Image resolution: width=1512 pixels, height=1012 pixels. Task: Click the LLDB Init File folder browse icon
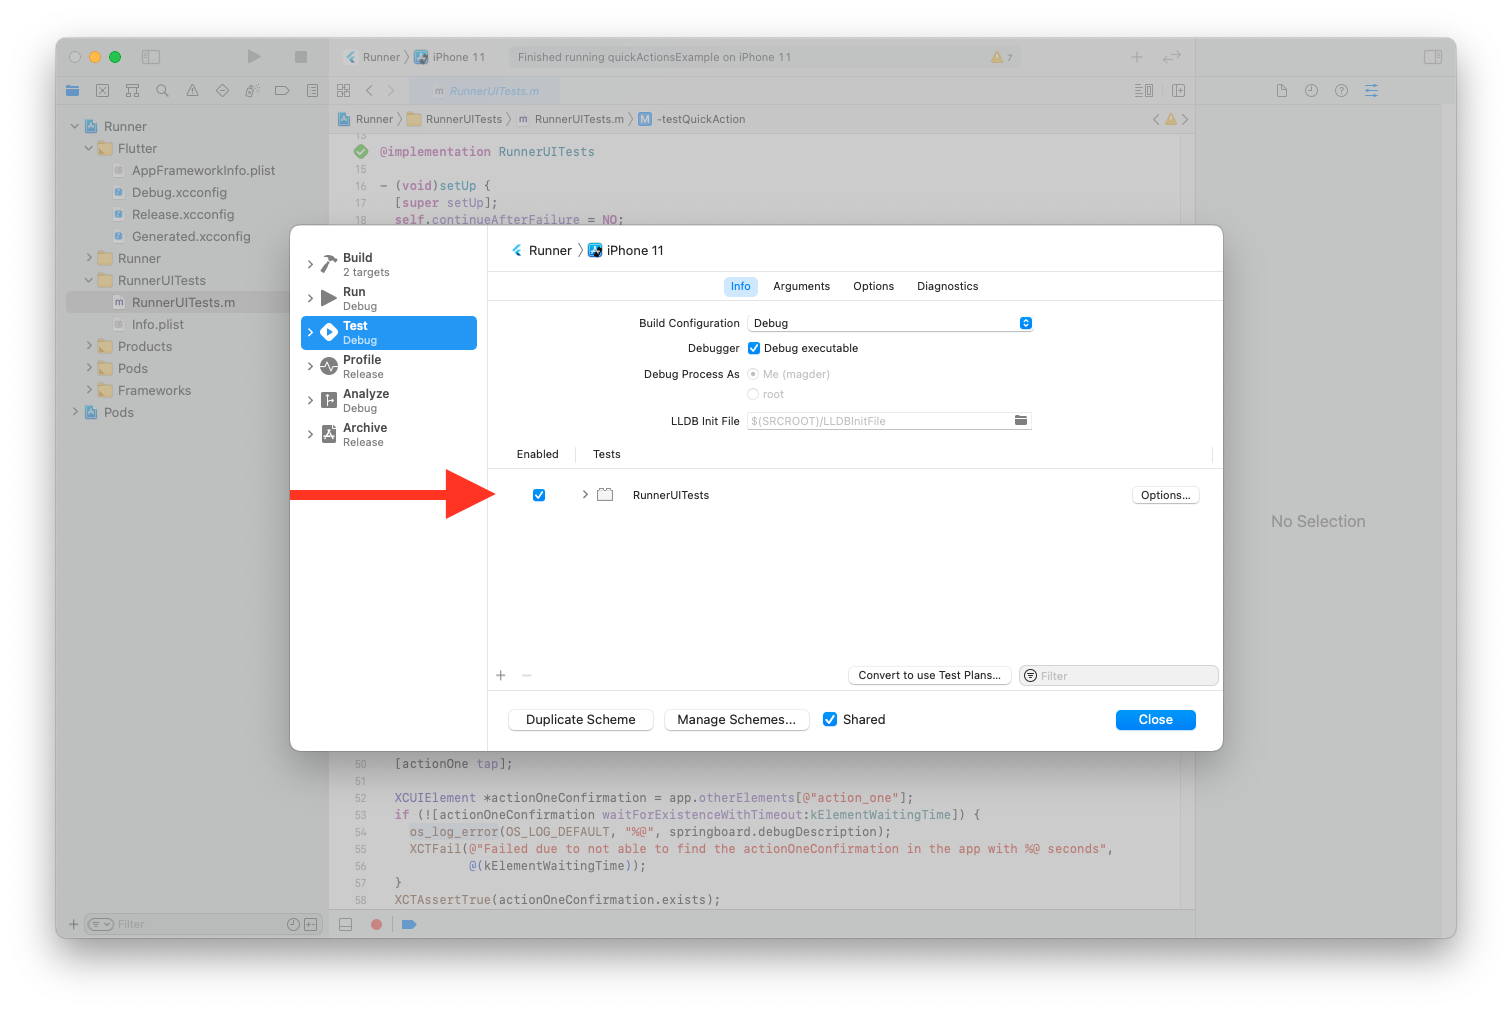pos(1021,421)
